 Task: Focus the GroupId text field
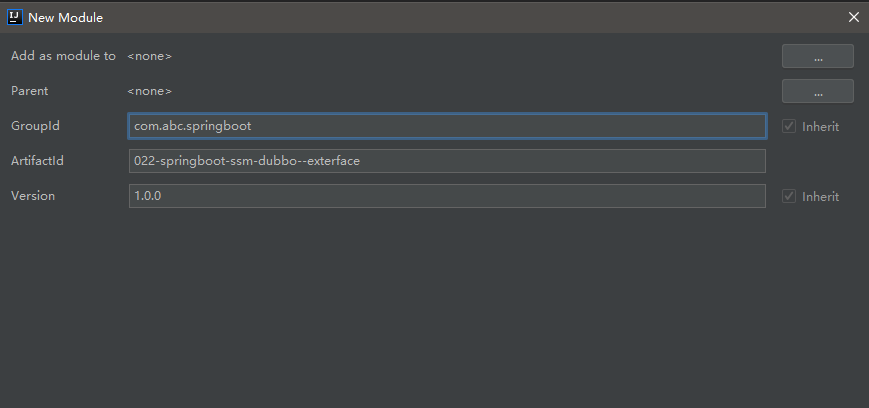point(446,126)
